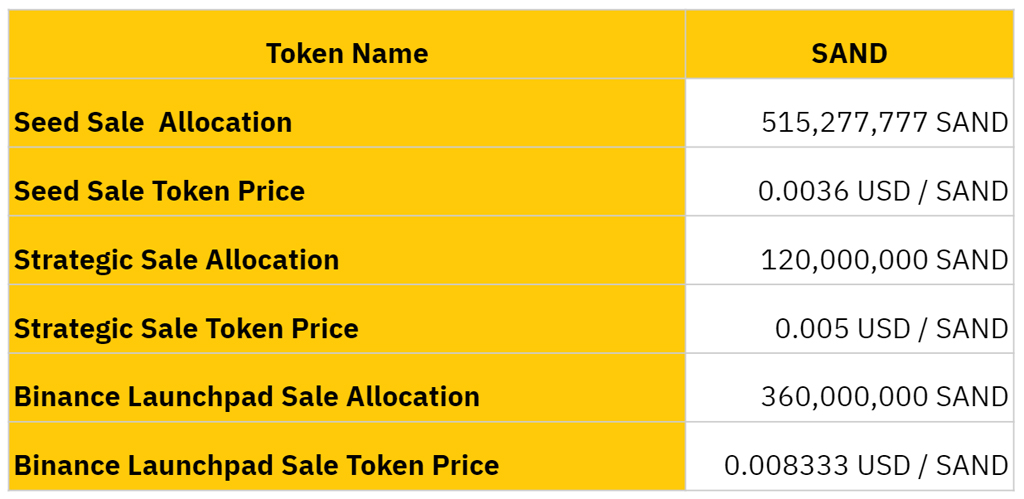Screen dimensions: 1024x499
Task: Click the 'Strategic Sale Token Price' label
Action: (x=186, y=328)
